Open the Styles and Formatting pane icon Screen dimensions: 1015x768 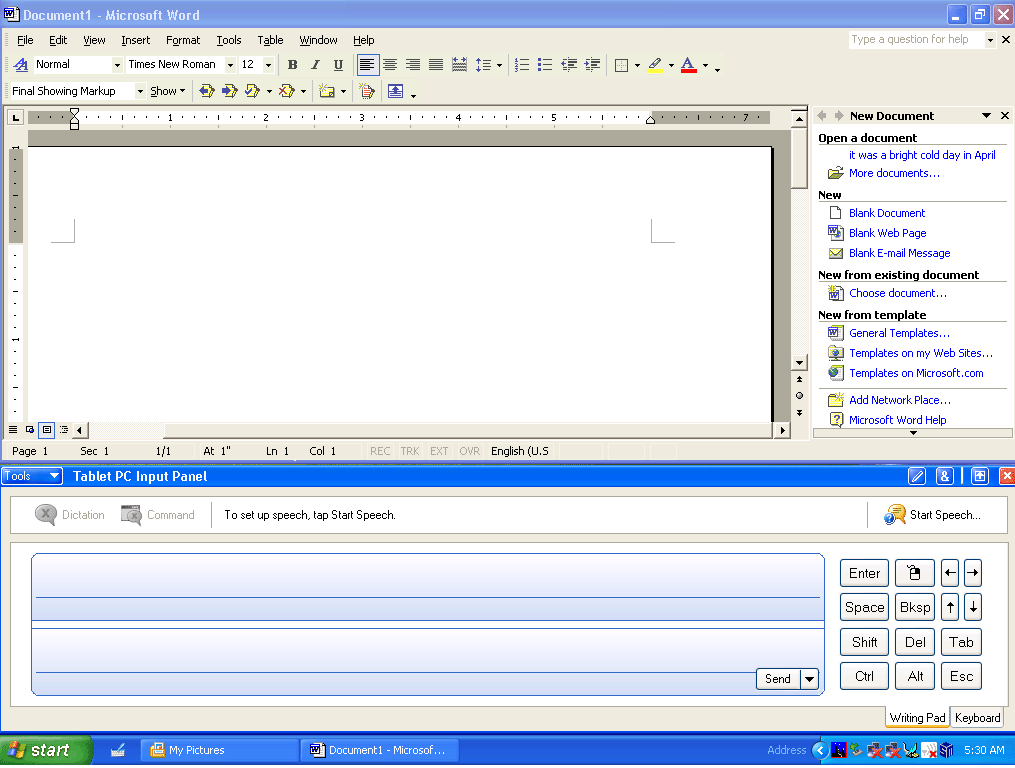[21, 65]
